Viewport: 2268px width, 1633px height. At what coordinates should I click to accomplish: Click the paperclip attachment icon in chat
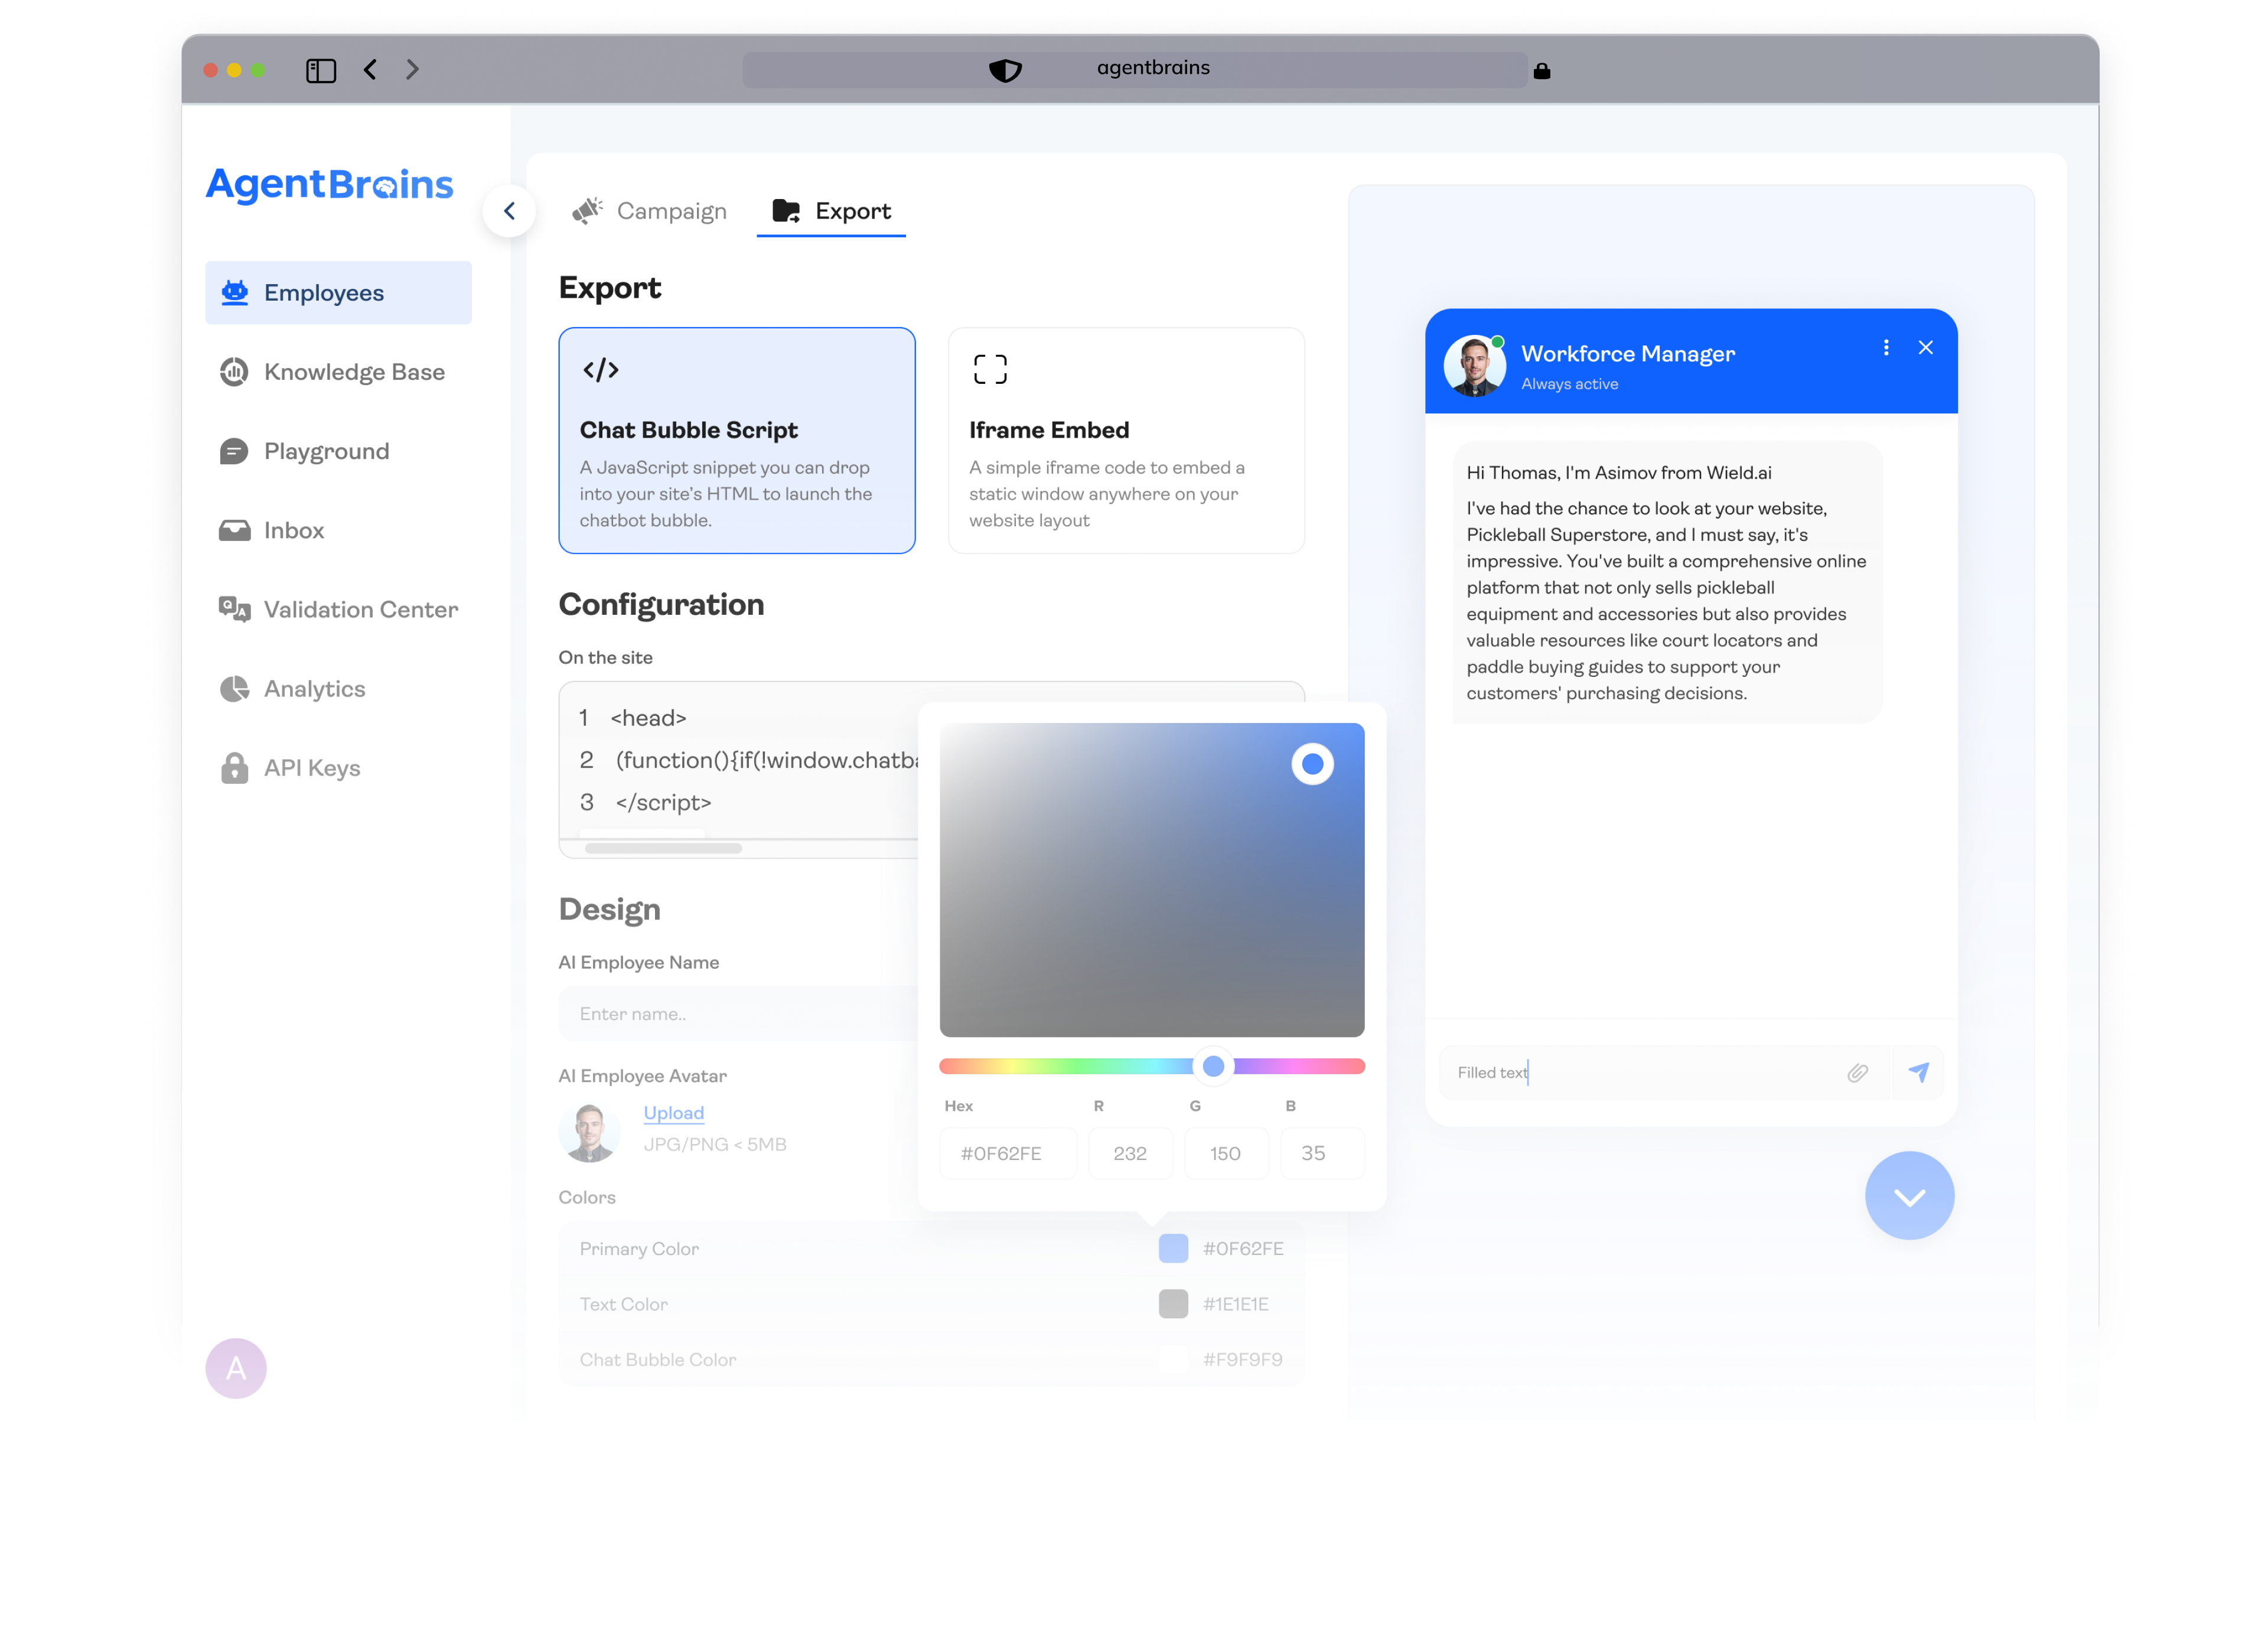(1857, 1073)
